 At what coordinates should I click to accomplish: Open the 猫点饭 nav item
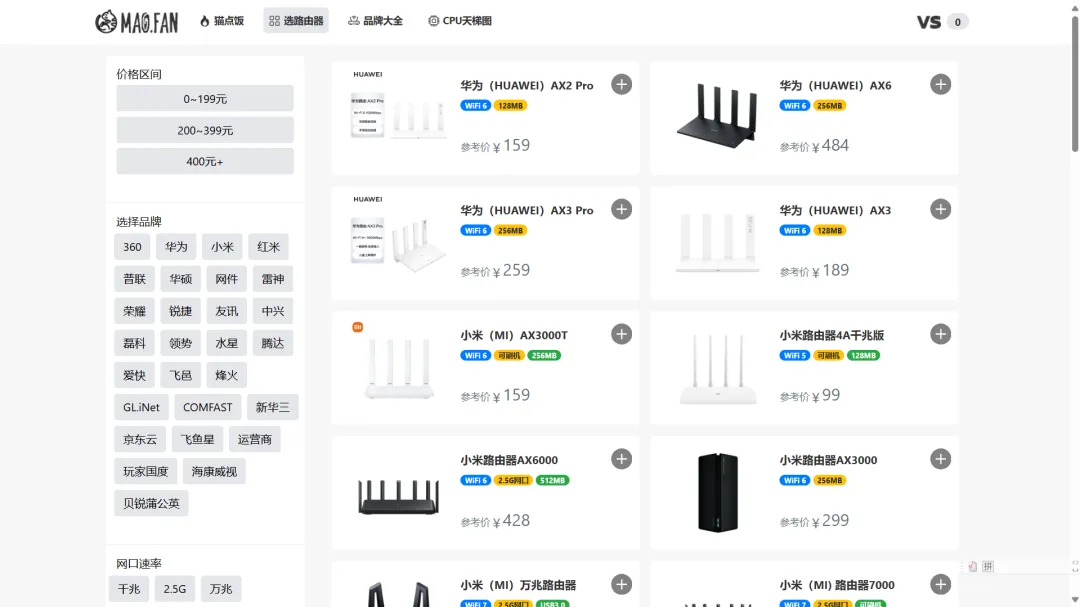pyautogui.click(x=222, y=21)
